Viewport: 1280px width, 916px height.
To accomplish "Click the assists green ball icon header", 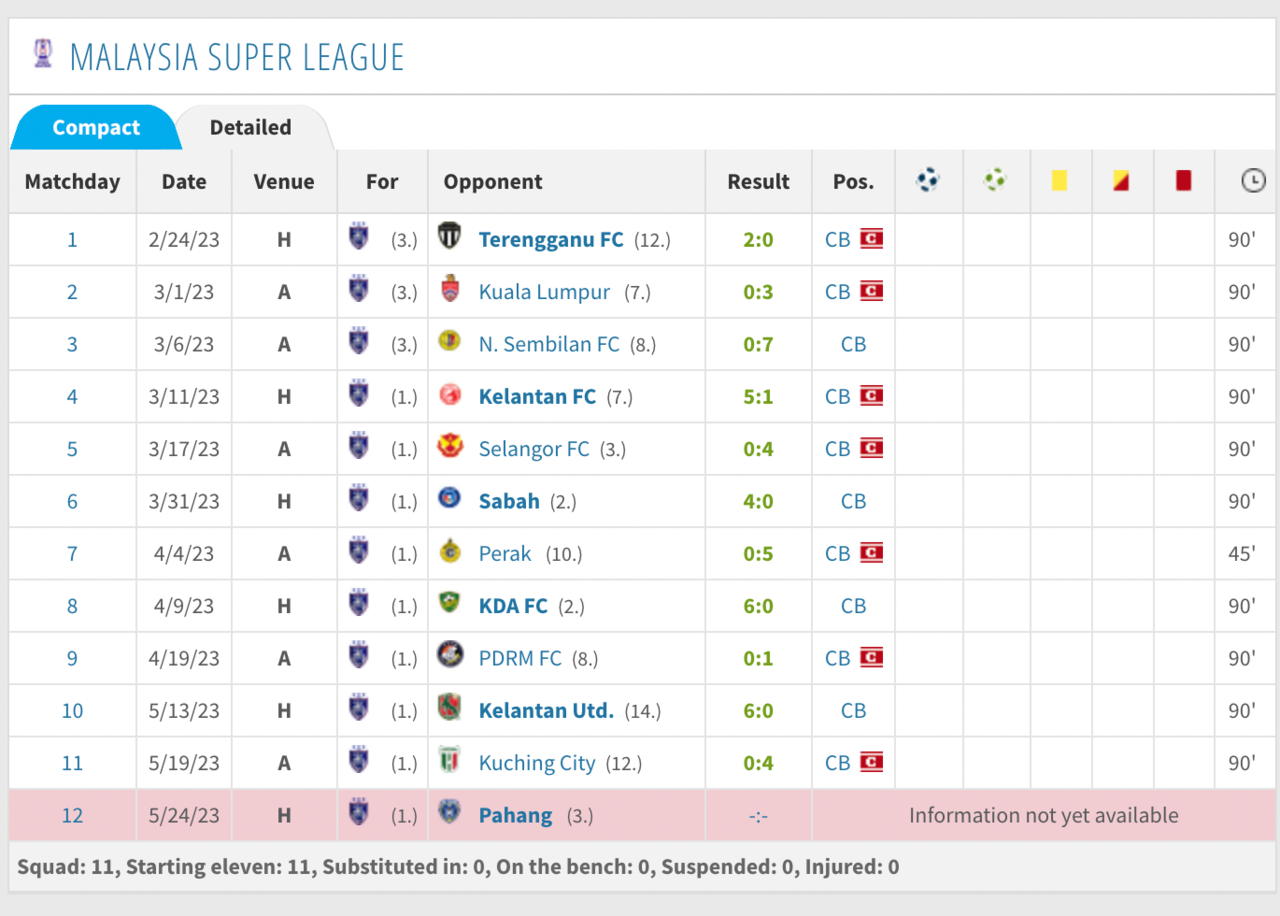I will point(995,181).
